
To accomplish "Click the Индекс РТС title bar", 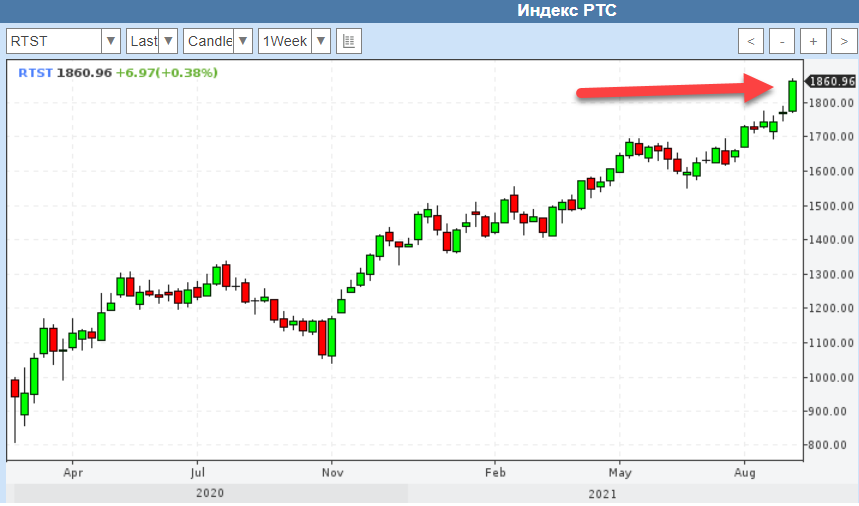I will point(567,11).
